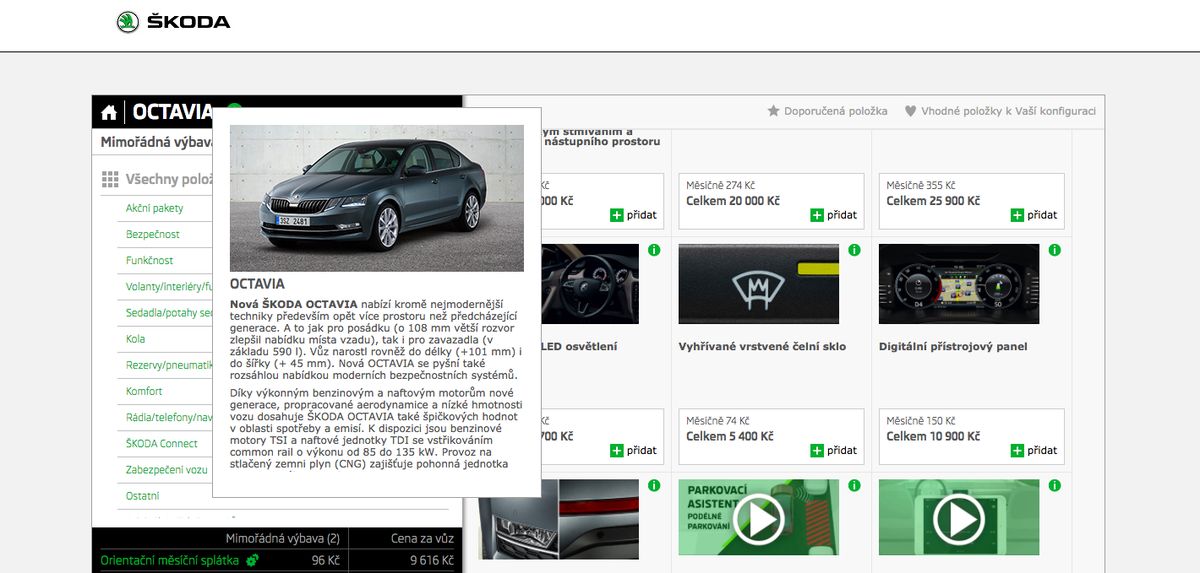1200x573 pixels.
Task: Open the Všechny položky grid icon
Action: (110, 180)
